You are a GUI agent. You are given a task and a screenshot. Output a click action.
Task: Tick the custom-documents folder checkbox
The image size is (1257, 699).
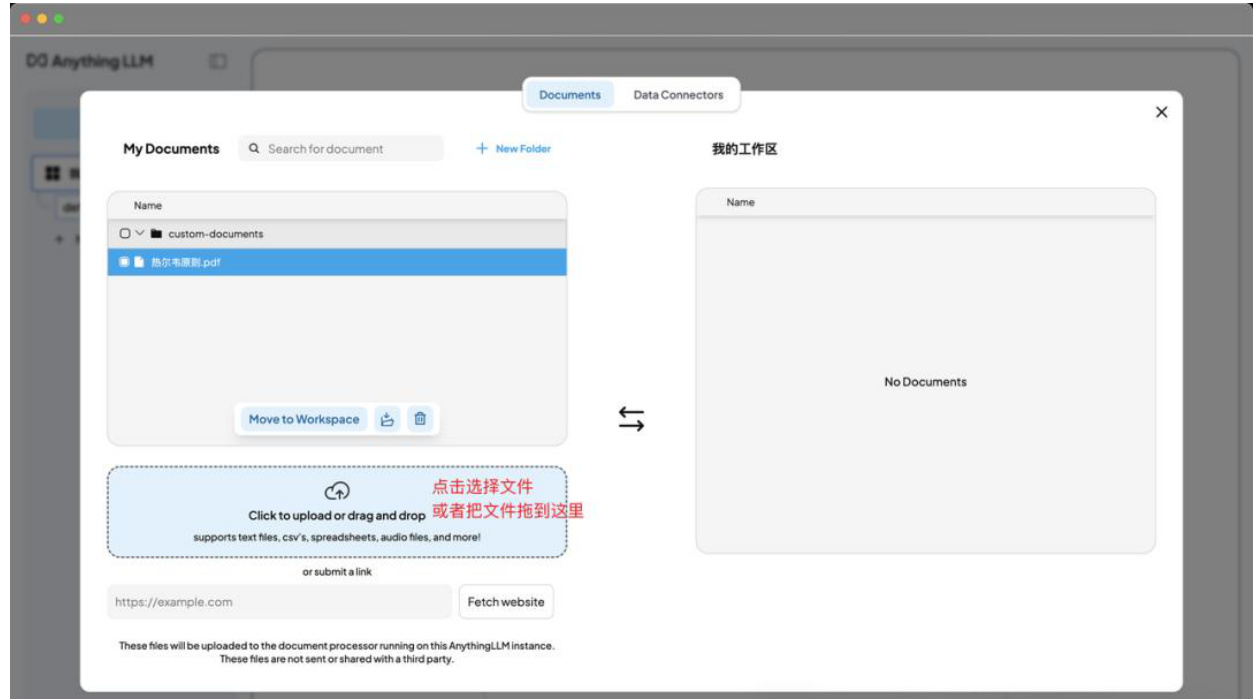coord(125,234)
